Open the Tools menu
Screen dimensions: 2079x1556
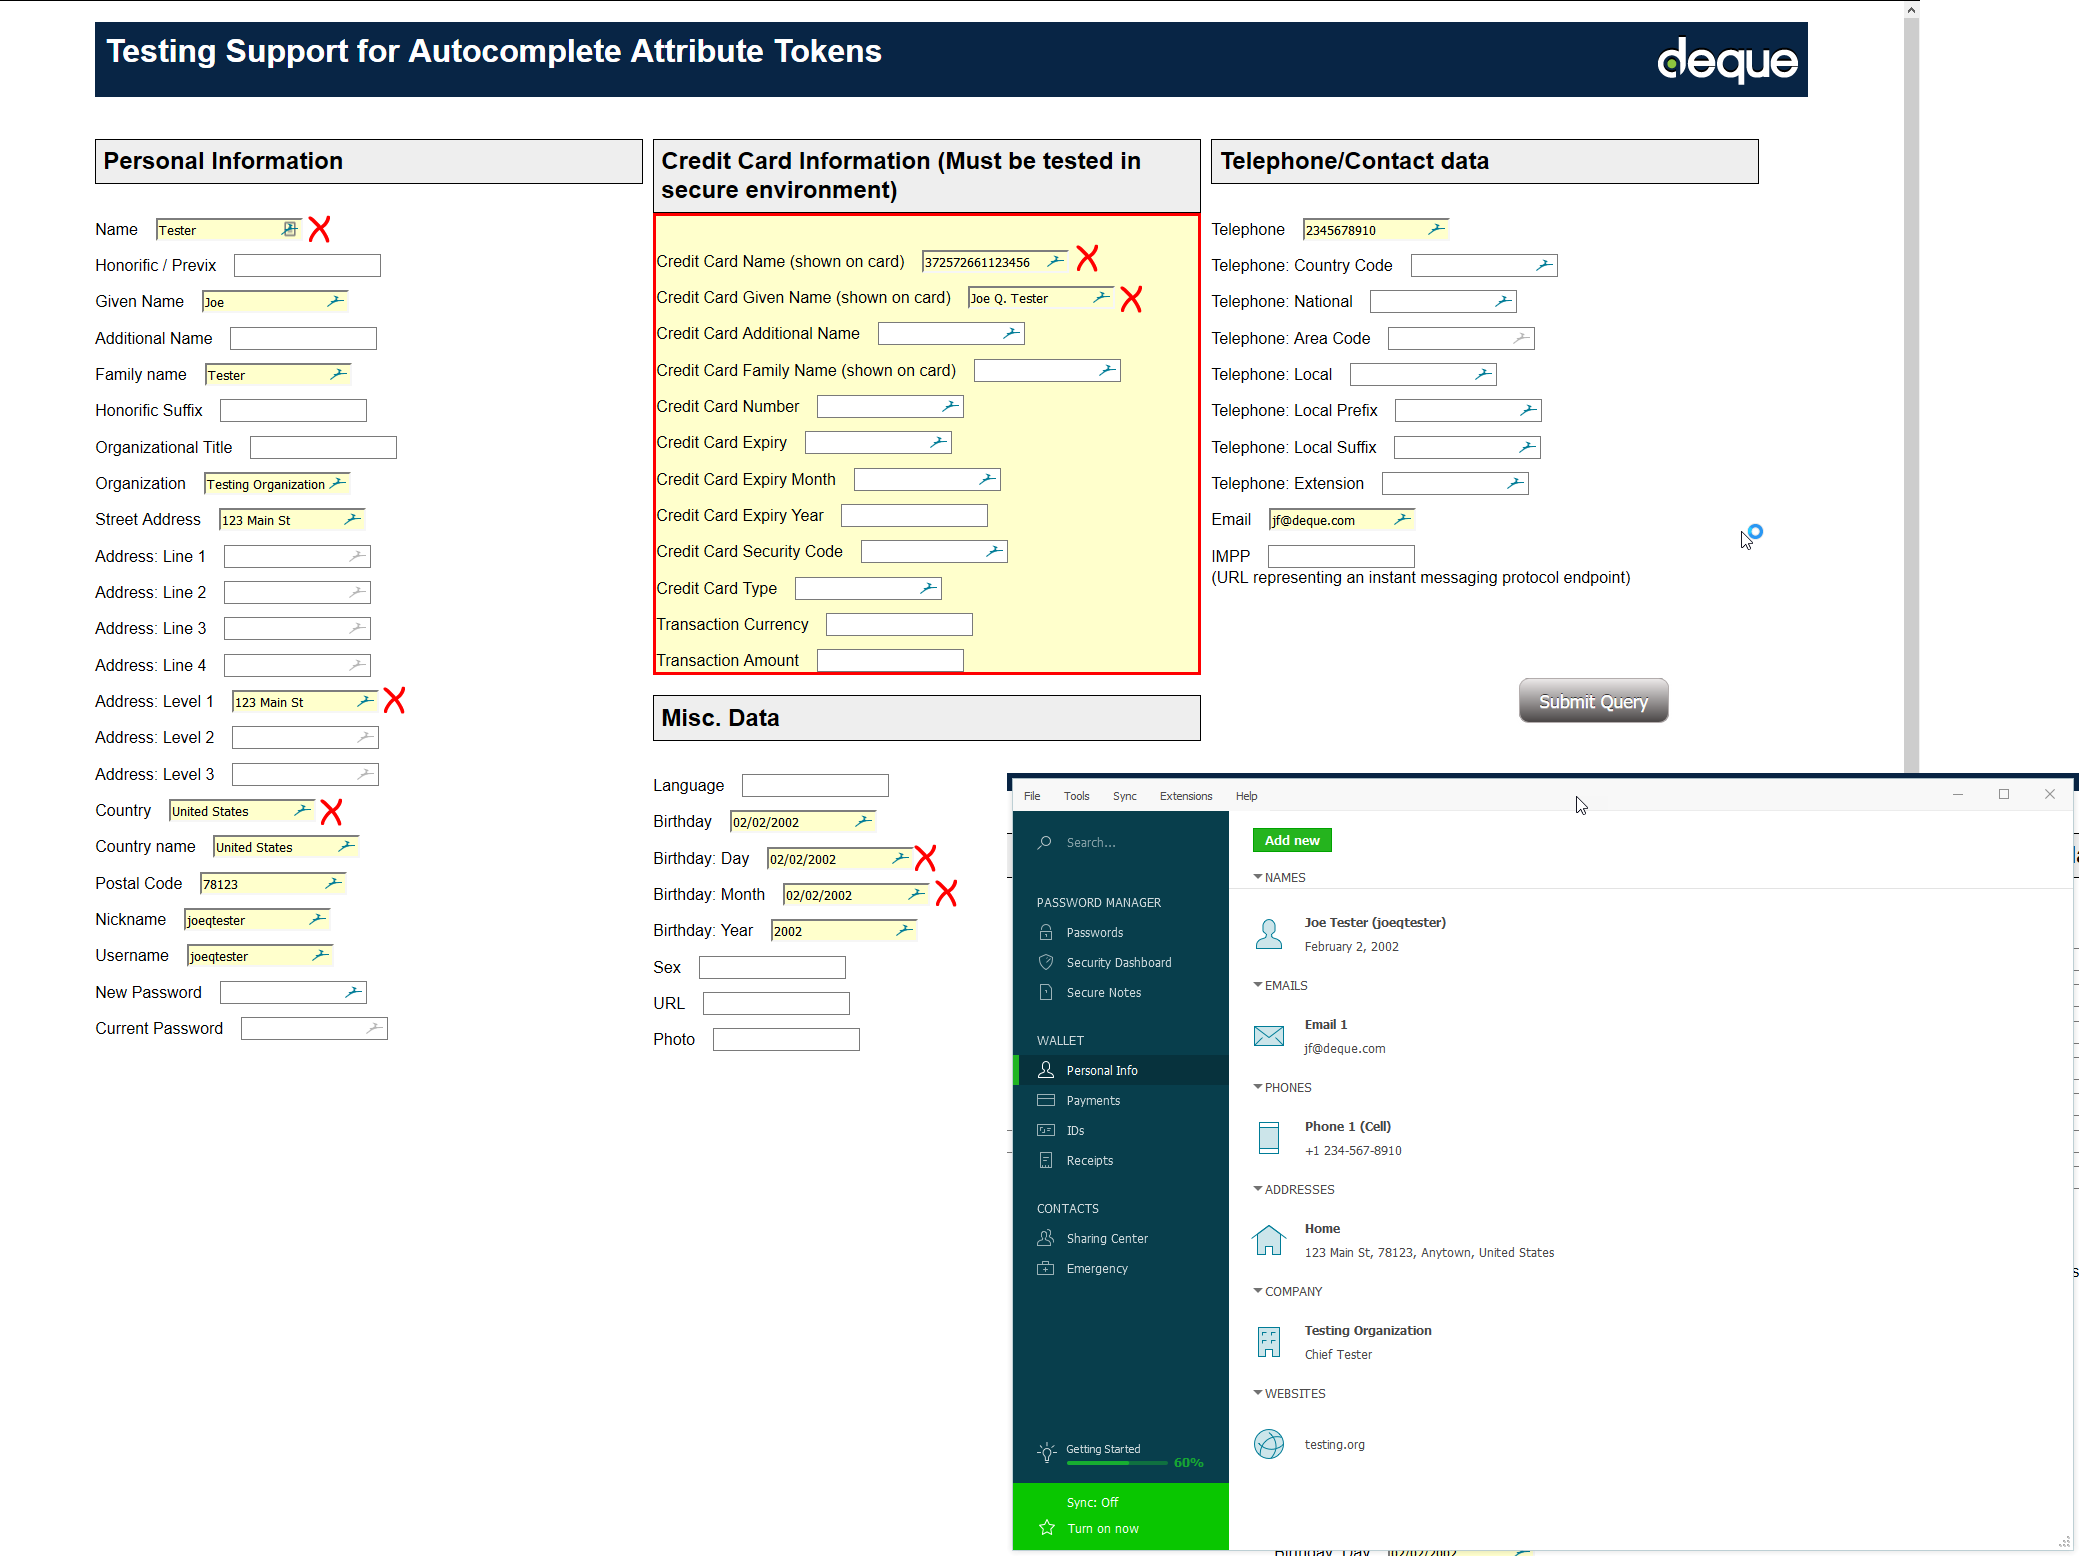coord(1076,796)
